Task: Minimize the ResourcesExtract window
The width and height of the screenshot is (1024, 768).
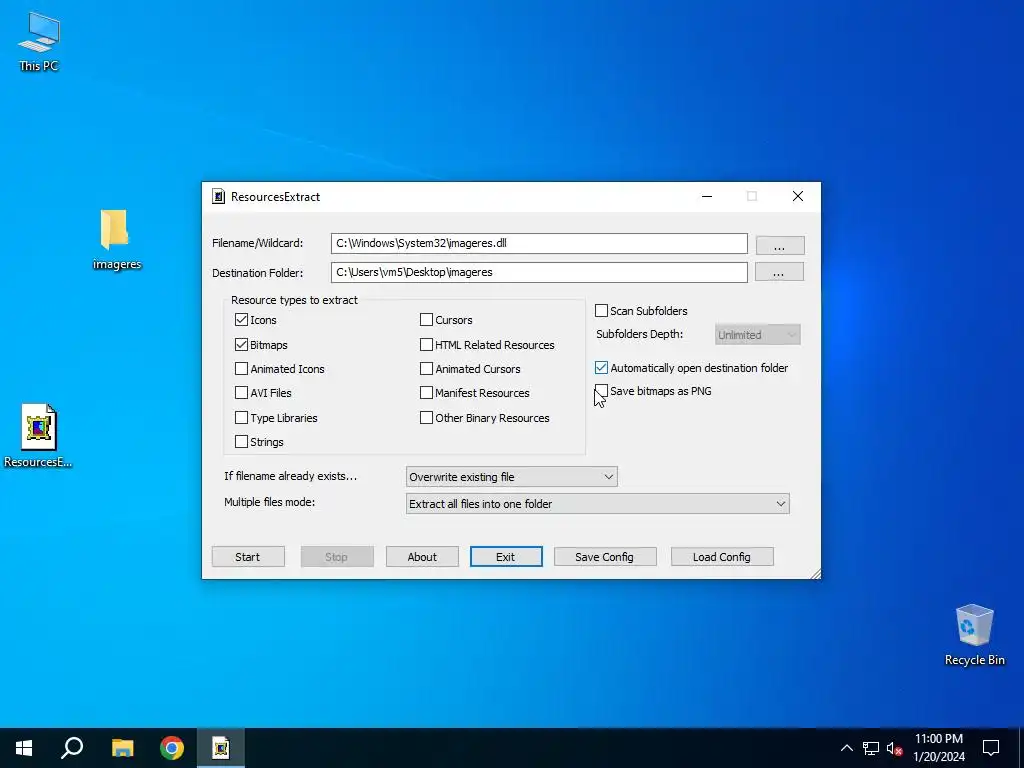Action: (x=707, y=197)
